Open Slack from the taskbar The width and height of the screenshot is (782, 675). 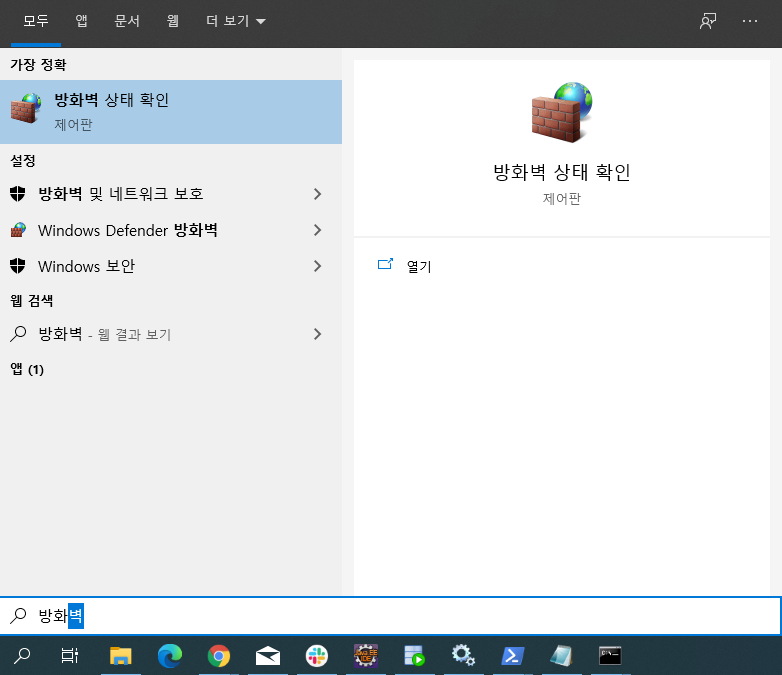[317, 656]
